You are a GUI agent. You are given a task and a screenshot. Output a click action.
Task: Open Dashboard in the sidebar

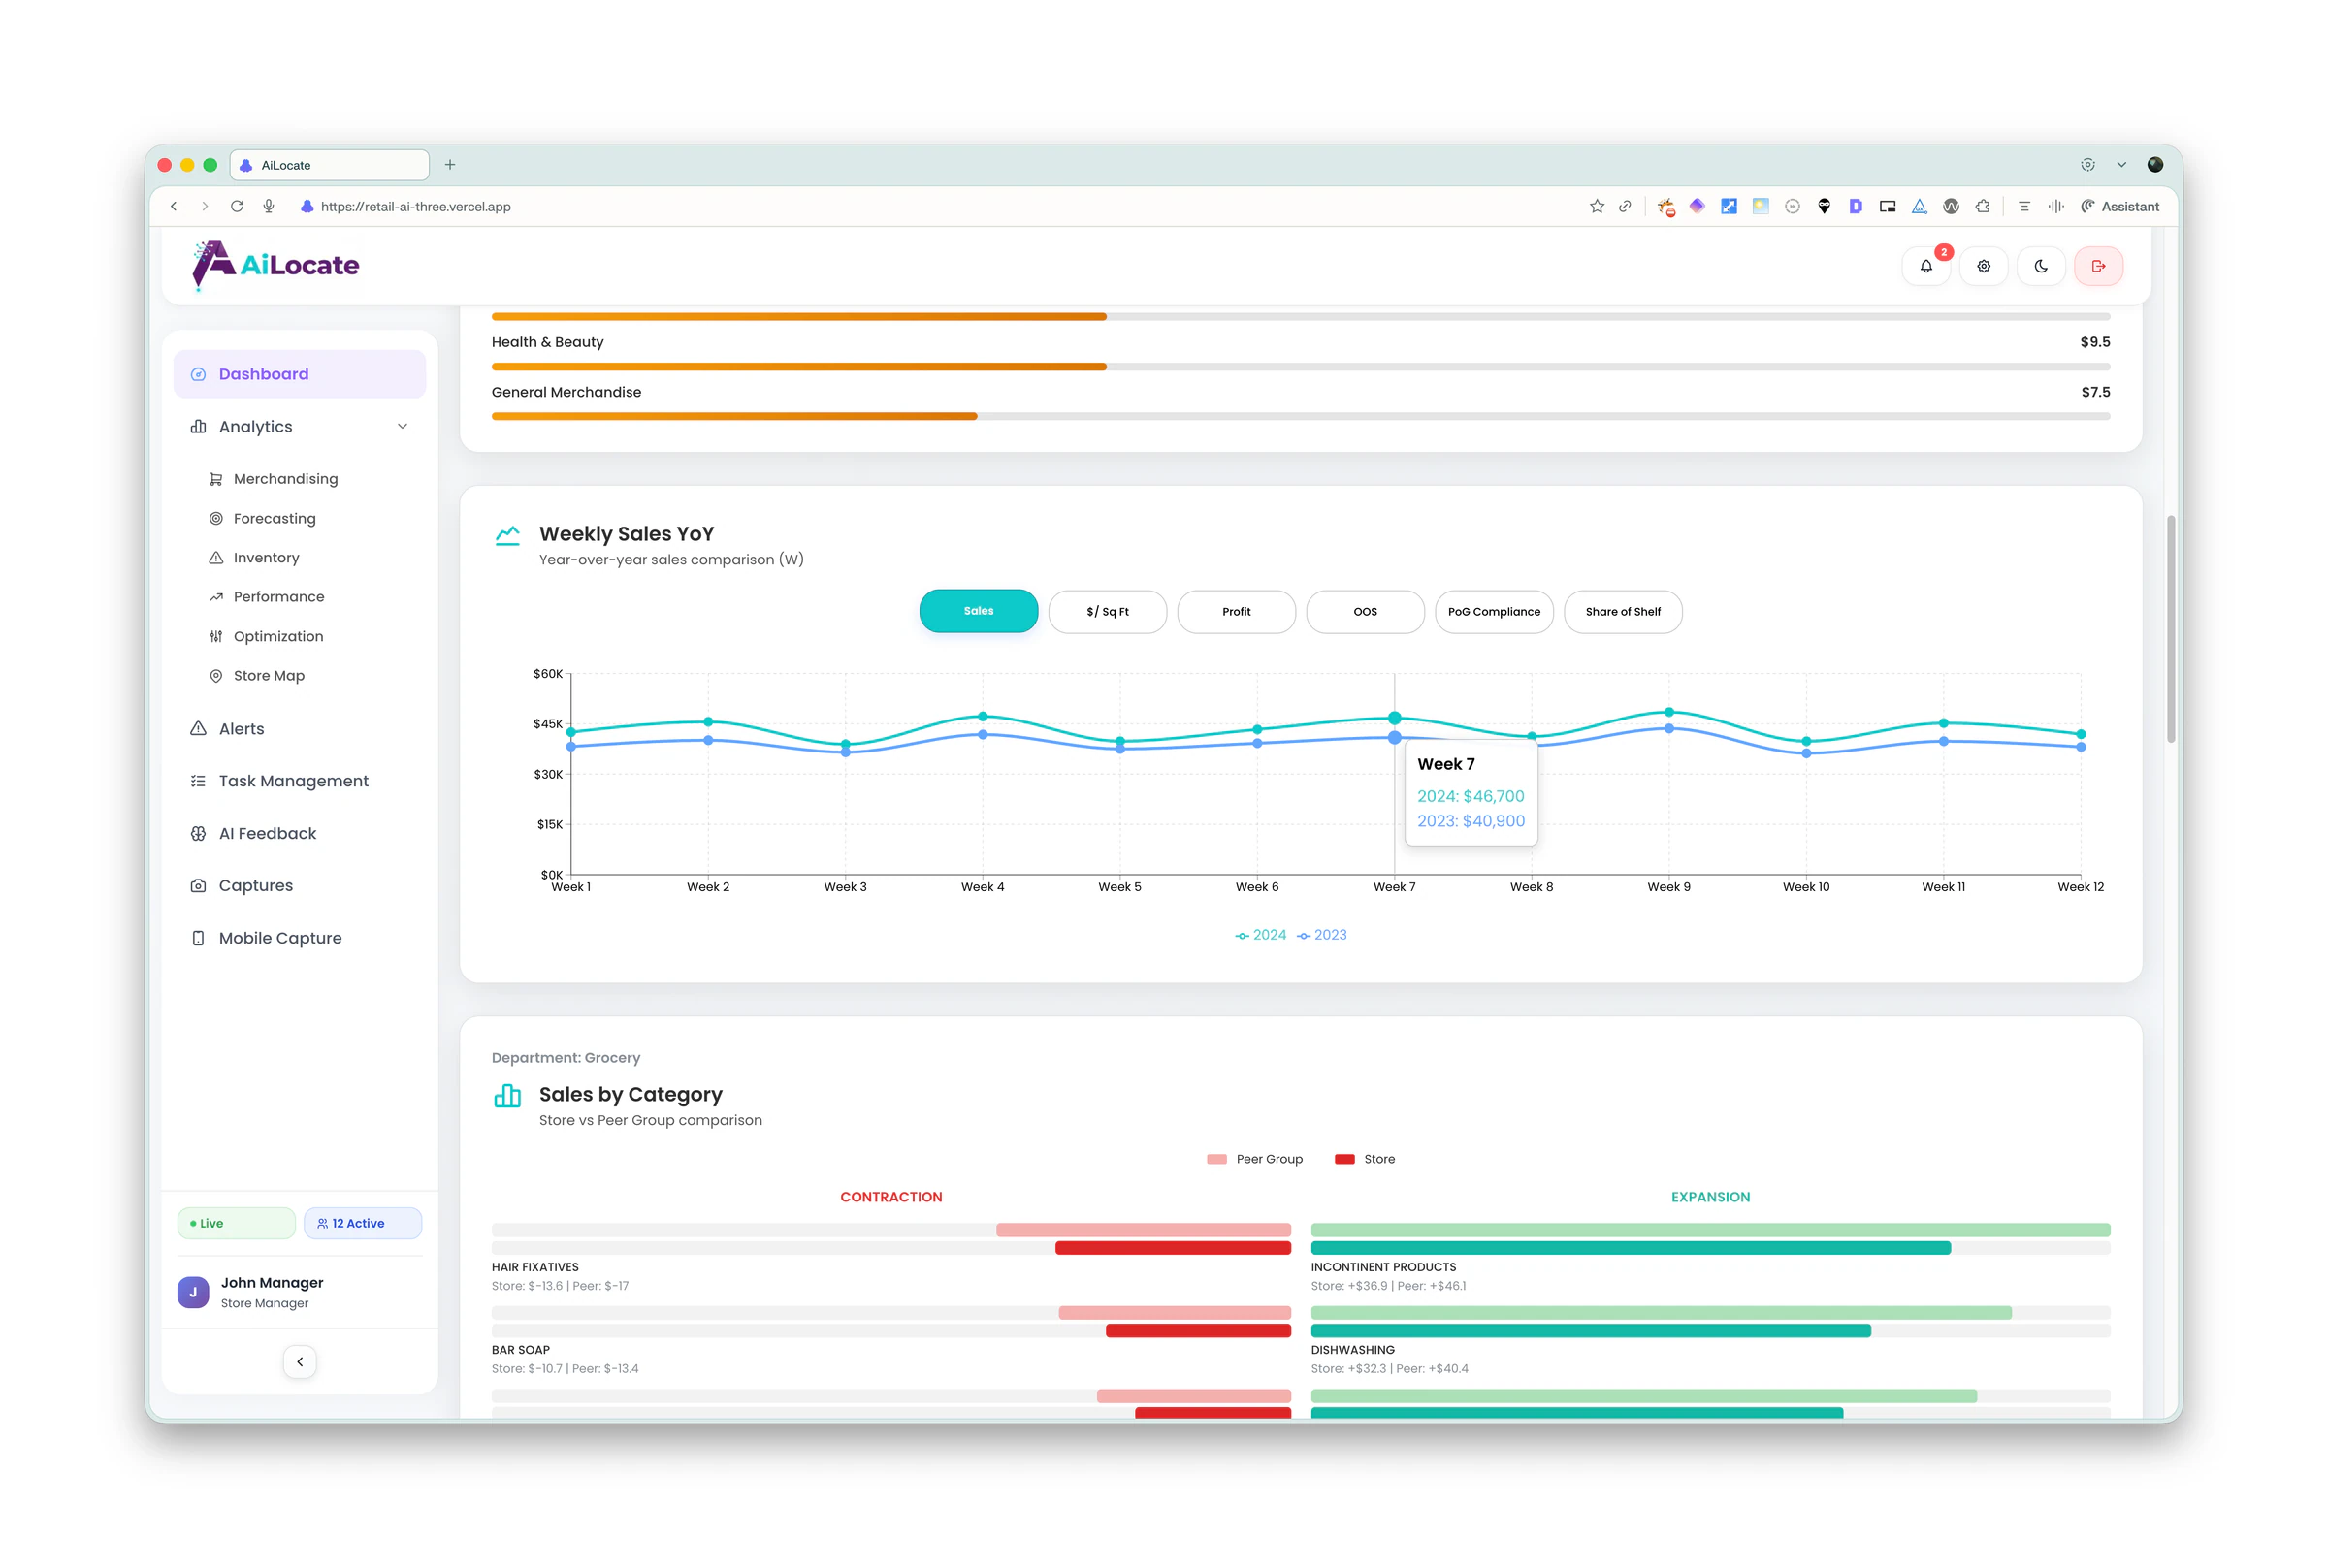coord(299,374)
